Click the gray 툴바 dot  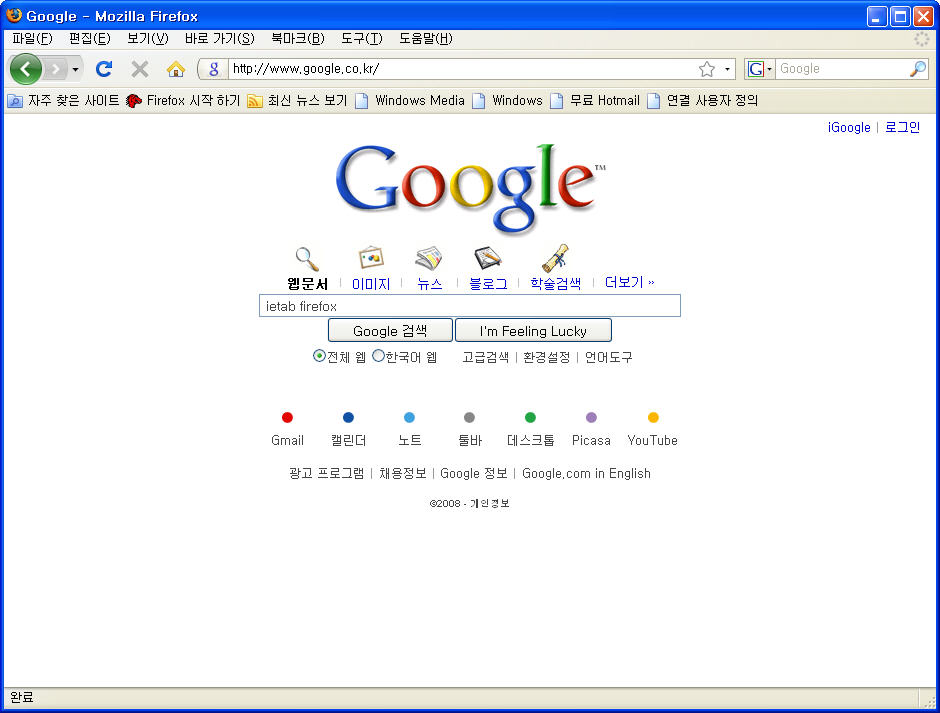469,417
